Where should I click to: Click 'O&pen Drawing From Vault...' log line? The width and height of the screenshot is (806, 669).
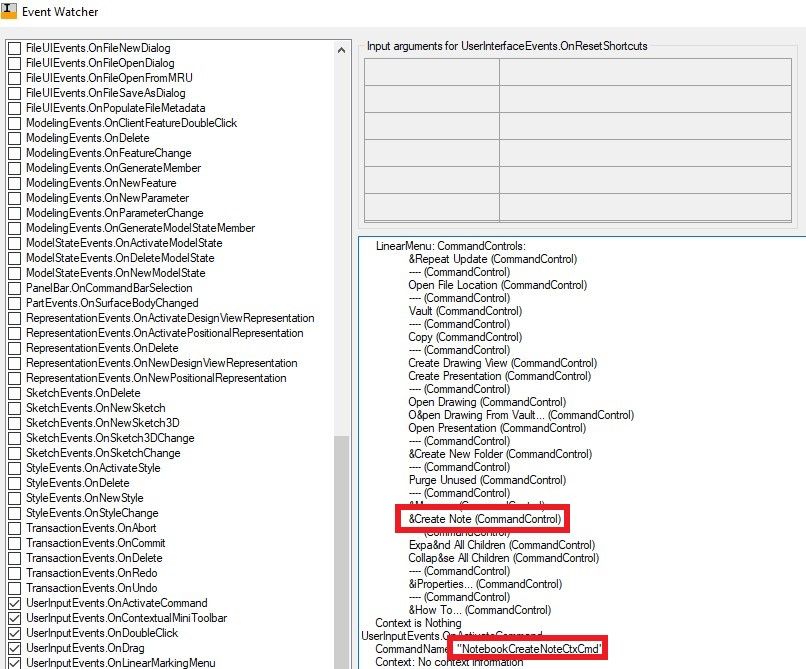click(x=521, y=415)
